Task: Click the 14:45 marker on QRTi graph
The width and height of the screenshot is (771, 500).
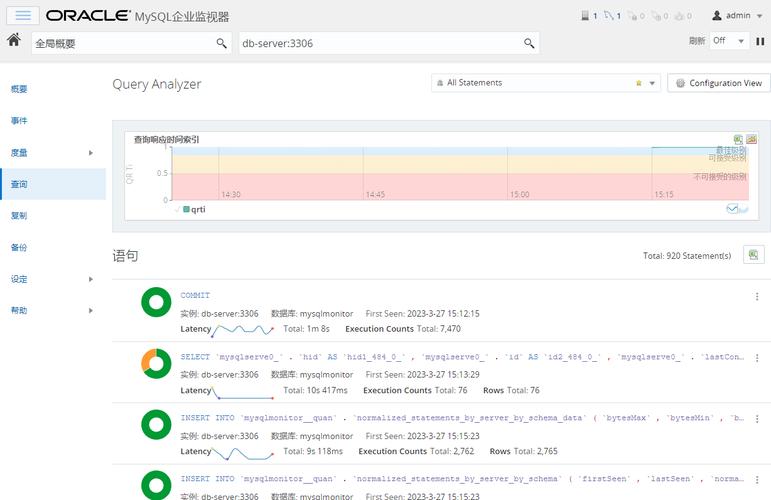Action: (375, 195)
